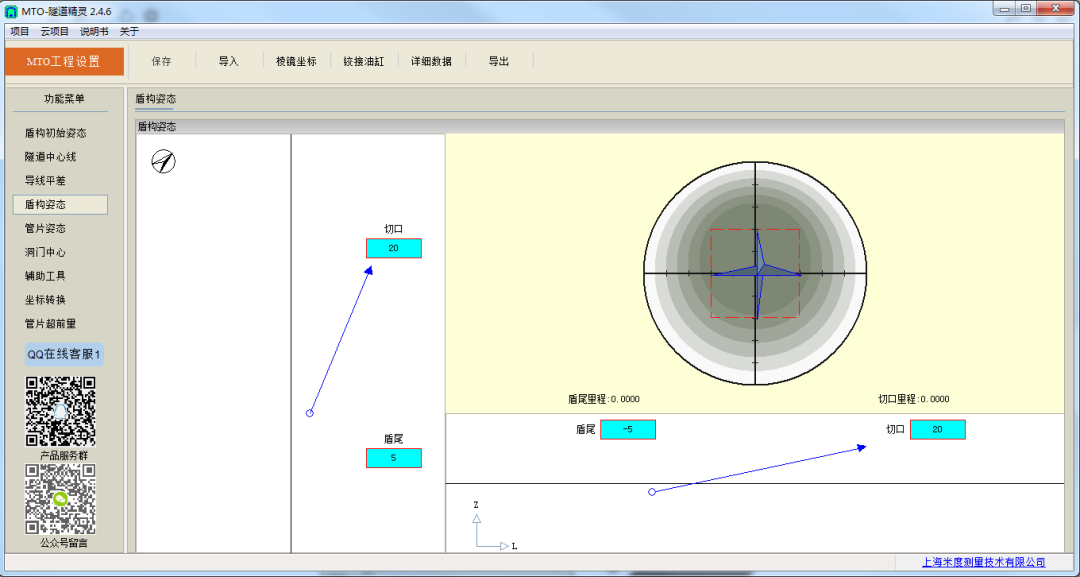This screenshot has width=1080, height=577.
Task: Select 隧道中心线 in the function menu
Action: (51, 157)
